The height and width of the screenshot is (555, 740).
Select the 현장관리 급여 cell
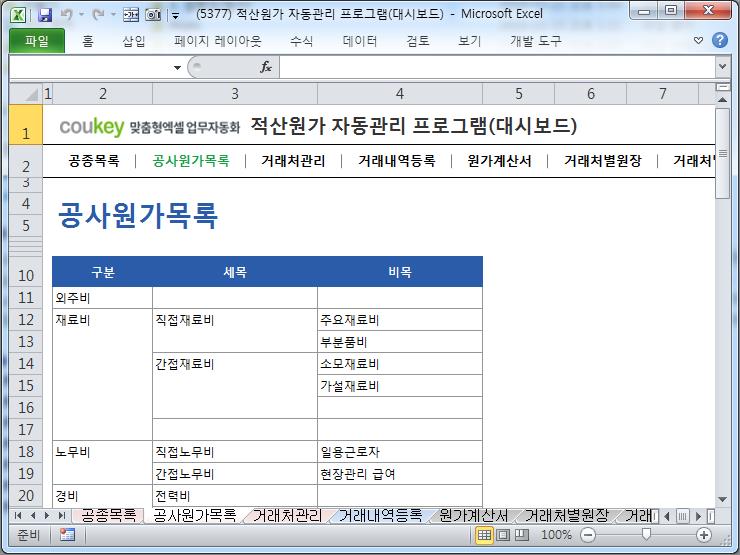pyautogui.click(x=400, y=474)
